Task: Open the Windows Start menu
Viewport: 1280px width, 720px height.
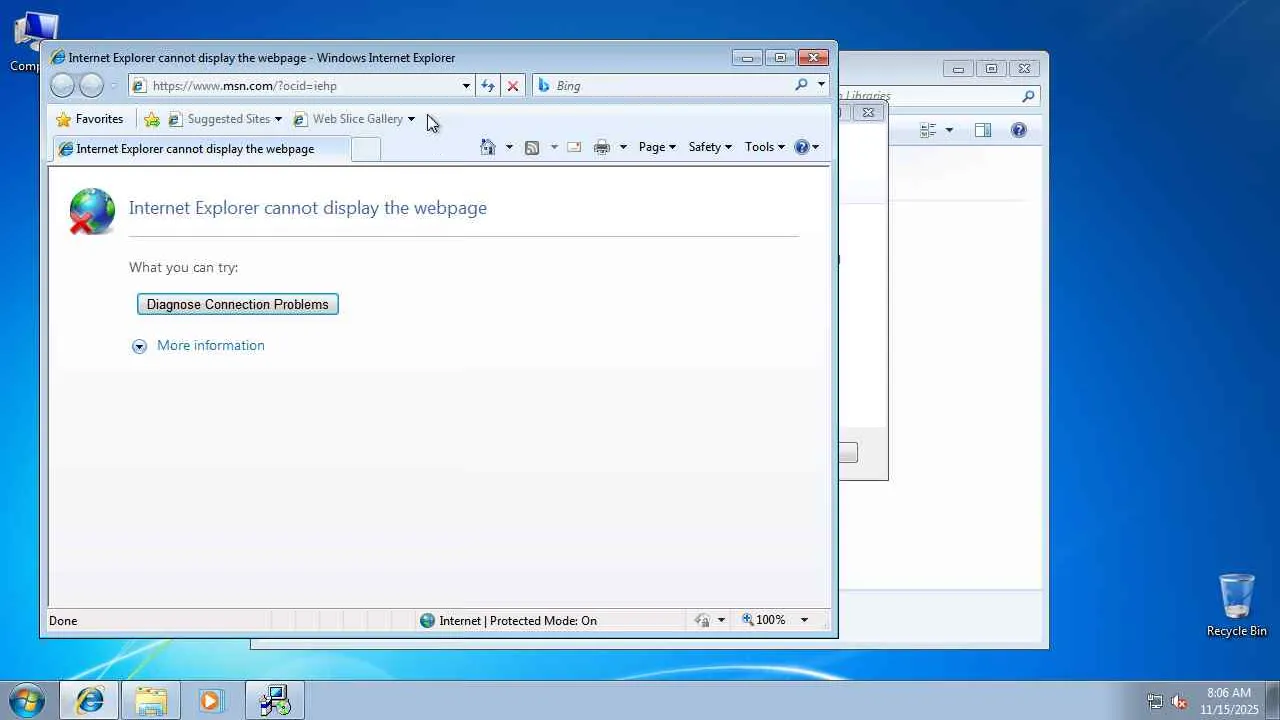Action: (27, 700)
